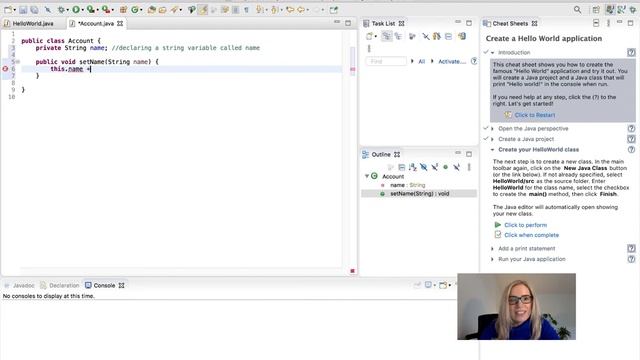Image resolution: width=640 pixels, height=360 pixels.
Task: Toggle Hide Completed Tasks icon in Task List
Action: 426,36
